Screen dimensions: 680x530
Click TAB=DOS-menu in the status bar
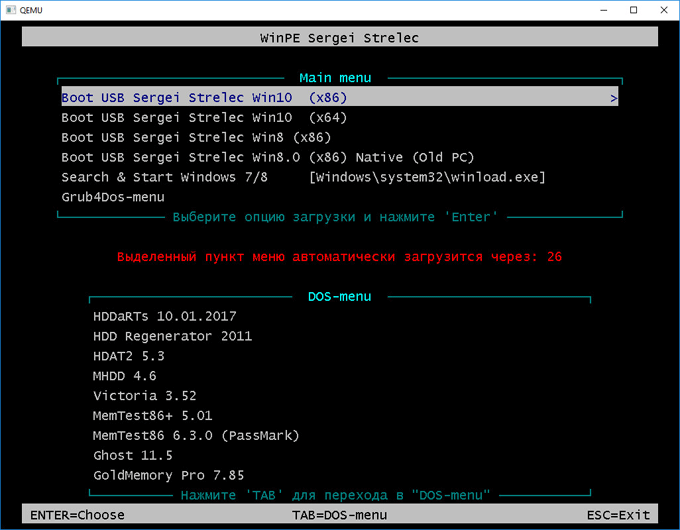(x=340, y=515)
